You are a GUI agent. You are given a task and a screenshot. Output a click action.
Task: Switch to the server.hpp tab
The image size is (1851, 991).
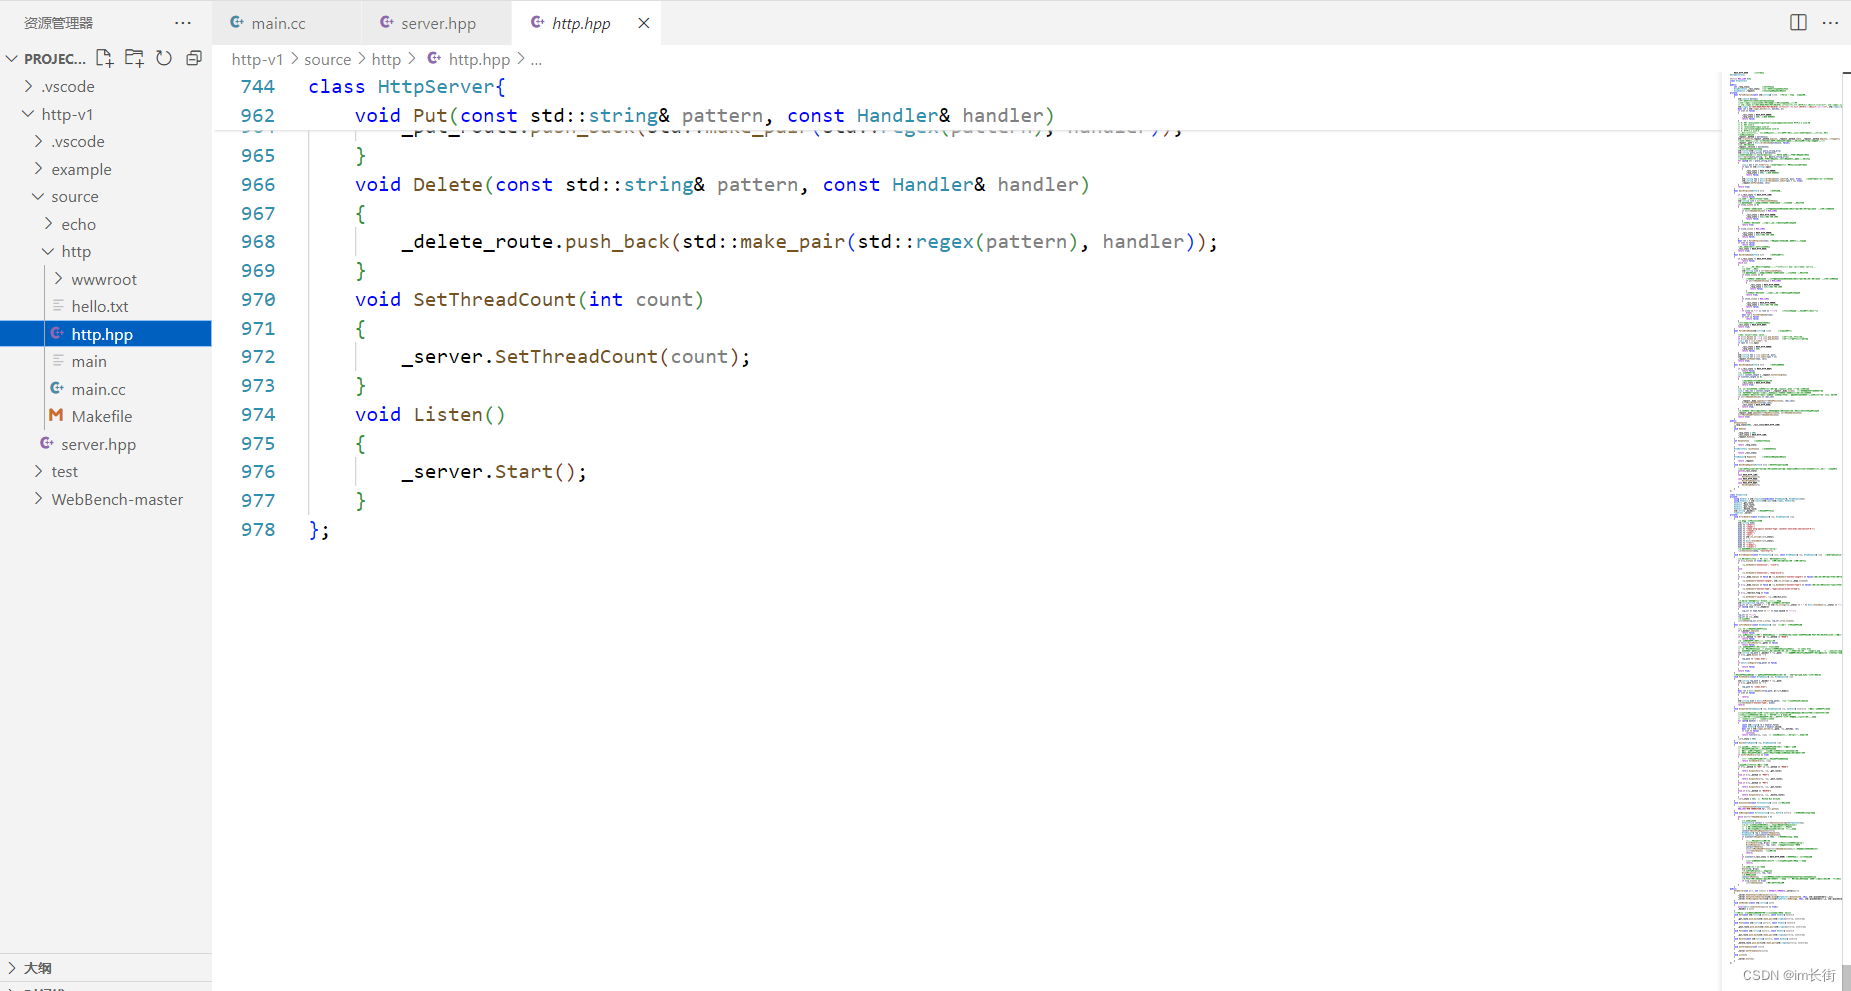(x=438, y=23)
